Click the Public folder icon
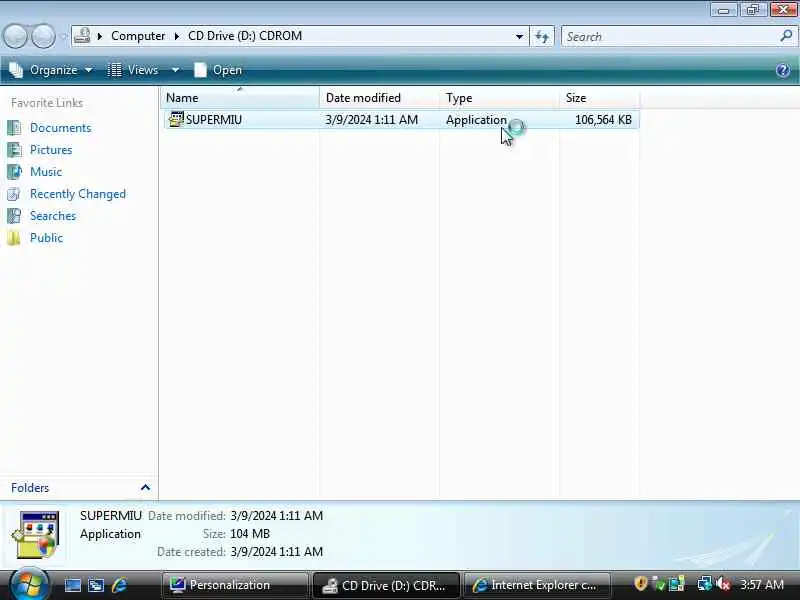The image size is (800, 600). click(14, 238)
